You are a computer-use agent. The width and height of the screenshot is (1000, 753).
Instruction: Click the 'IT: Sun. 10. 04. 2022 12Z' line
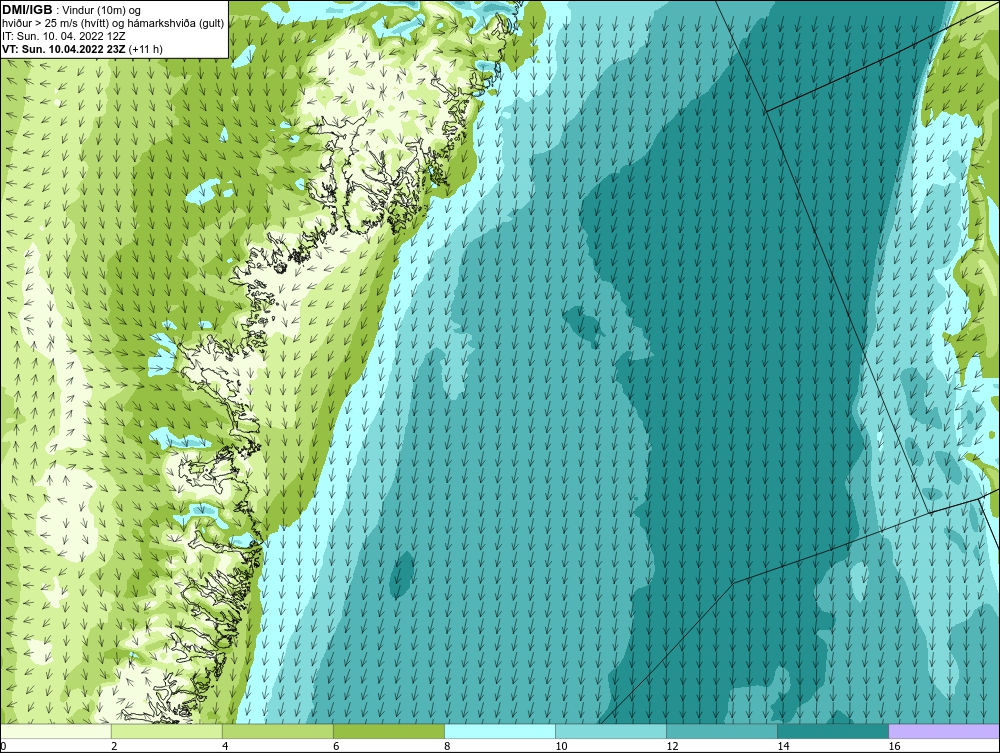click(63, 36)
